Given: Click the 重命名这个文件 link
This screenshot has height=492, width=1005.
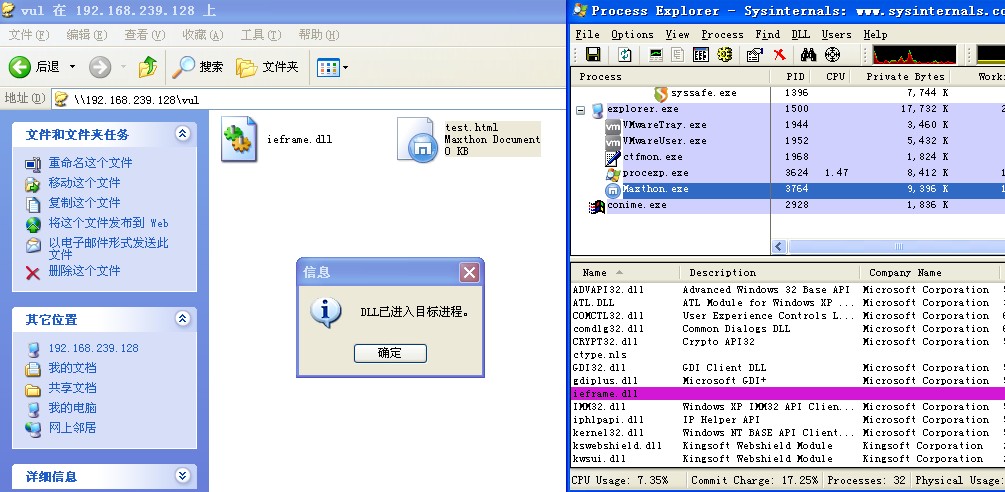Looking at the screenshot, I should (x=90, y=163).
